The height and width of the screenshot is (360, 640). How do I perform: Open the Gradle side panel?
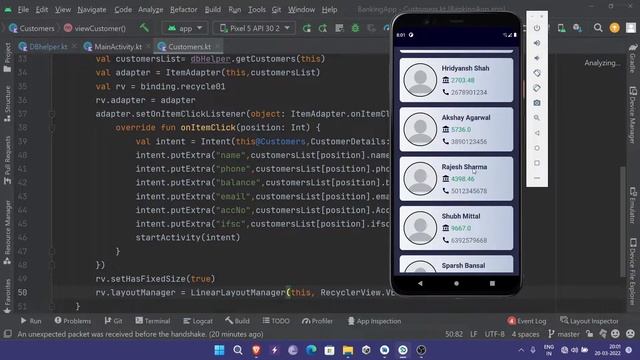(633, 58)
